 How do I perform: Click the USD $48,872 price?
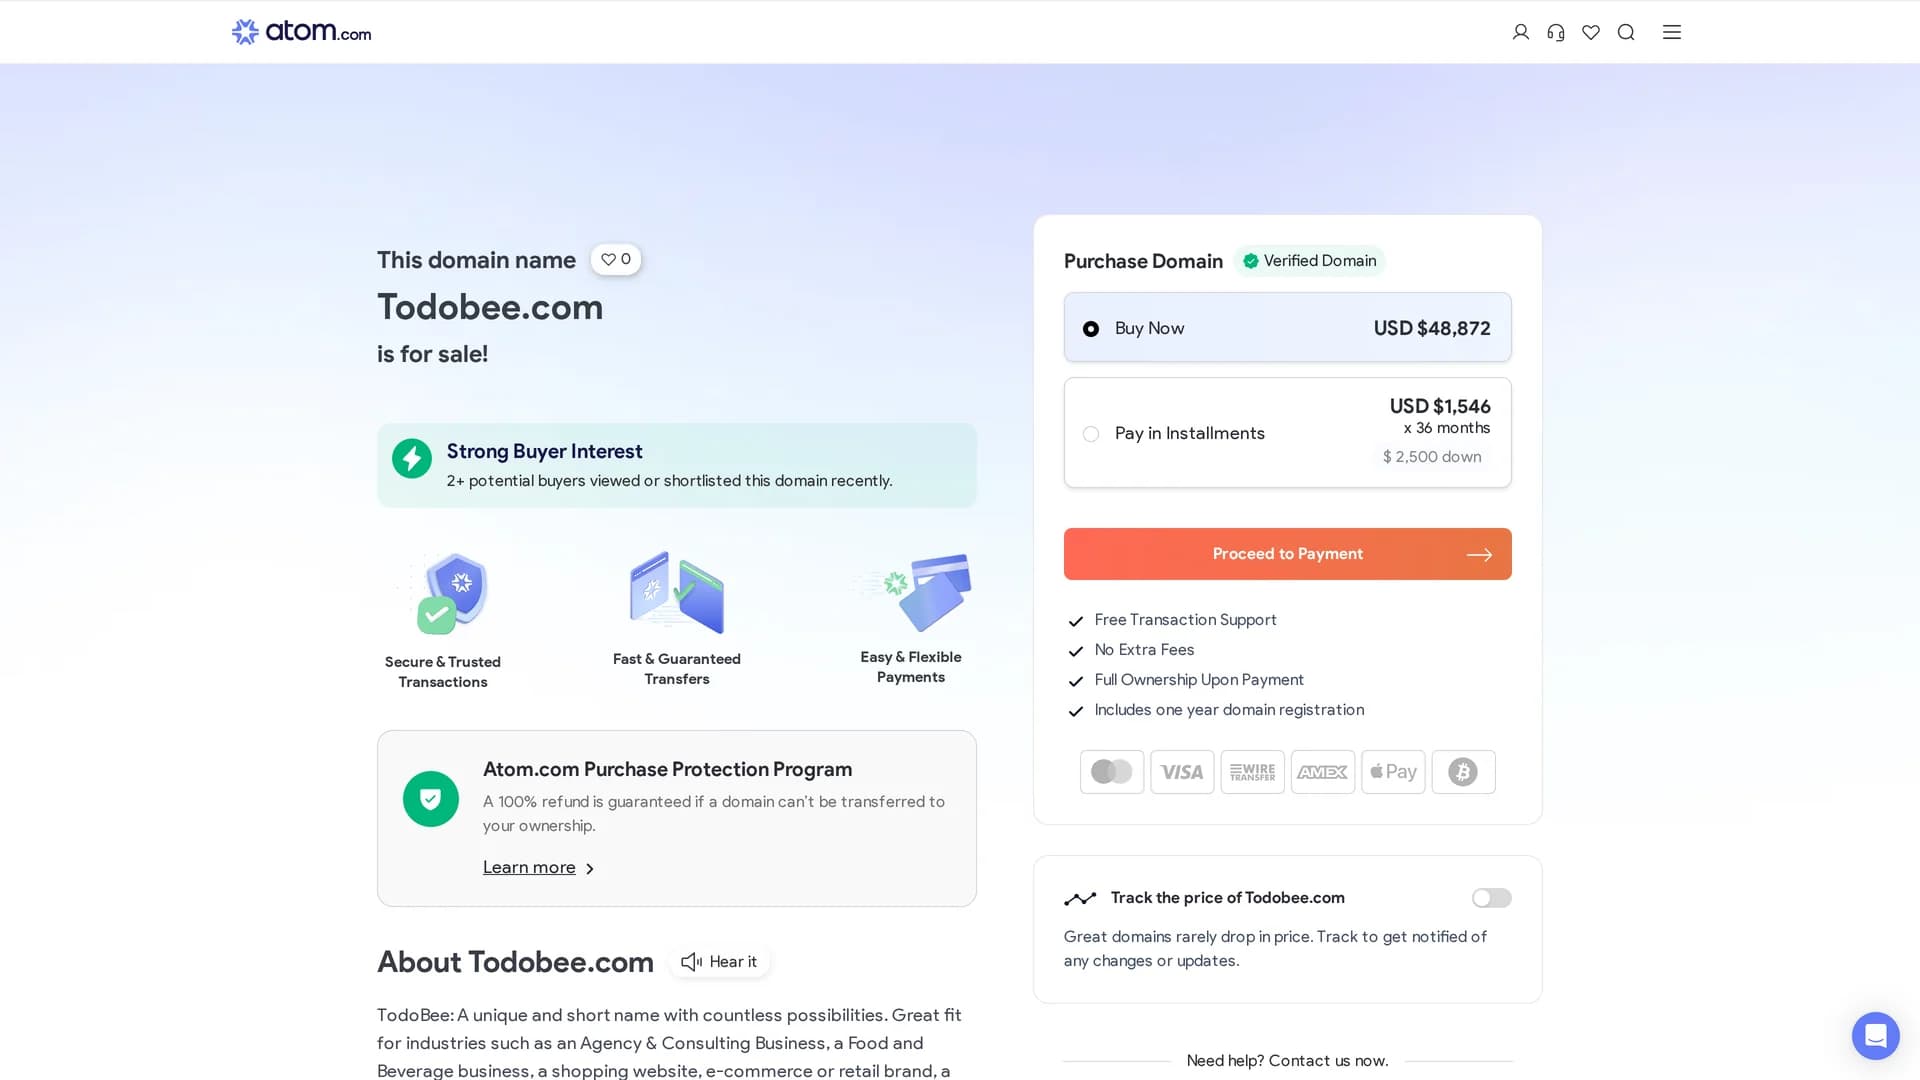click(x=1432, y=329)
